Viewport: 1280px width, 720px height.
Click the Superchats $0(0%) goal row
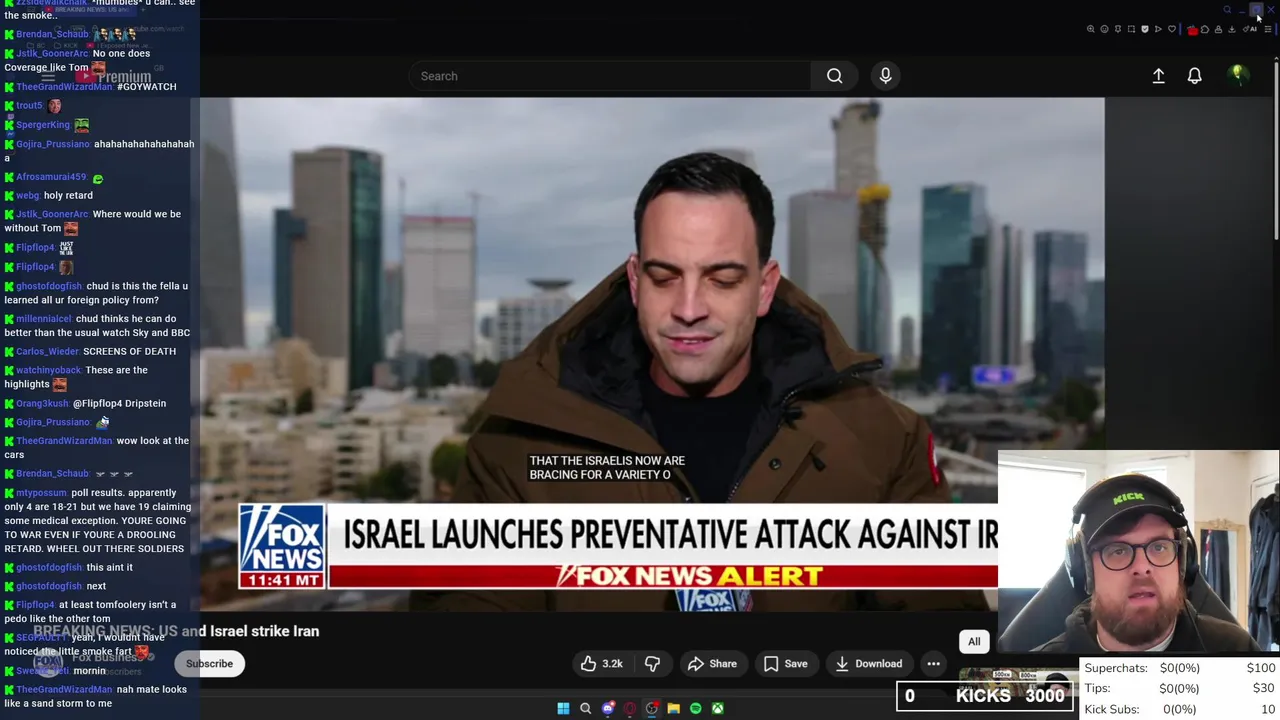click(x=1180, y=668)
